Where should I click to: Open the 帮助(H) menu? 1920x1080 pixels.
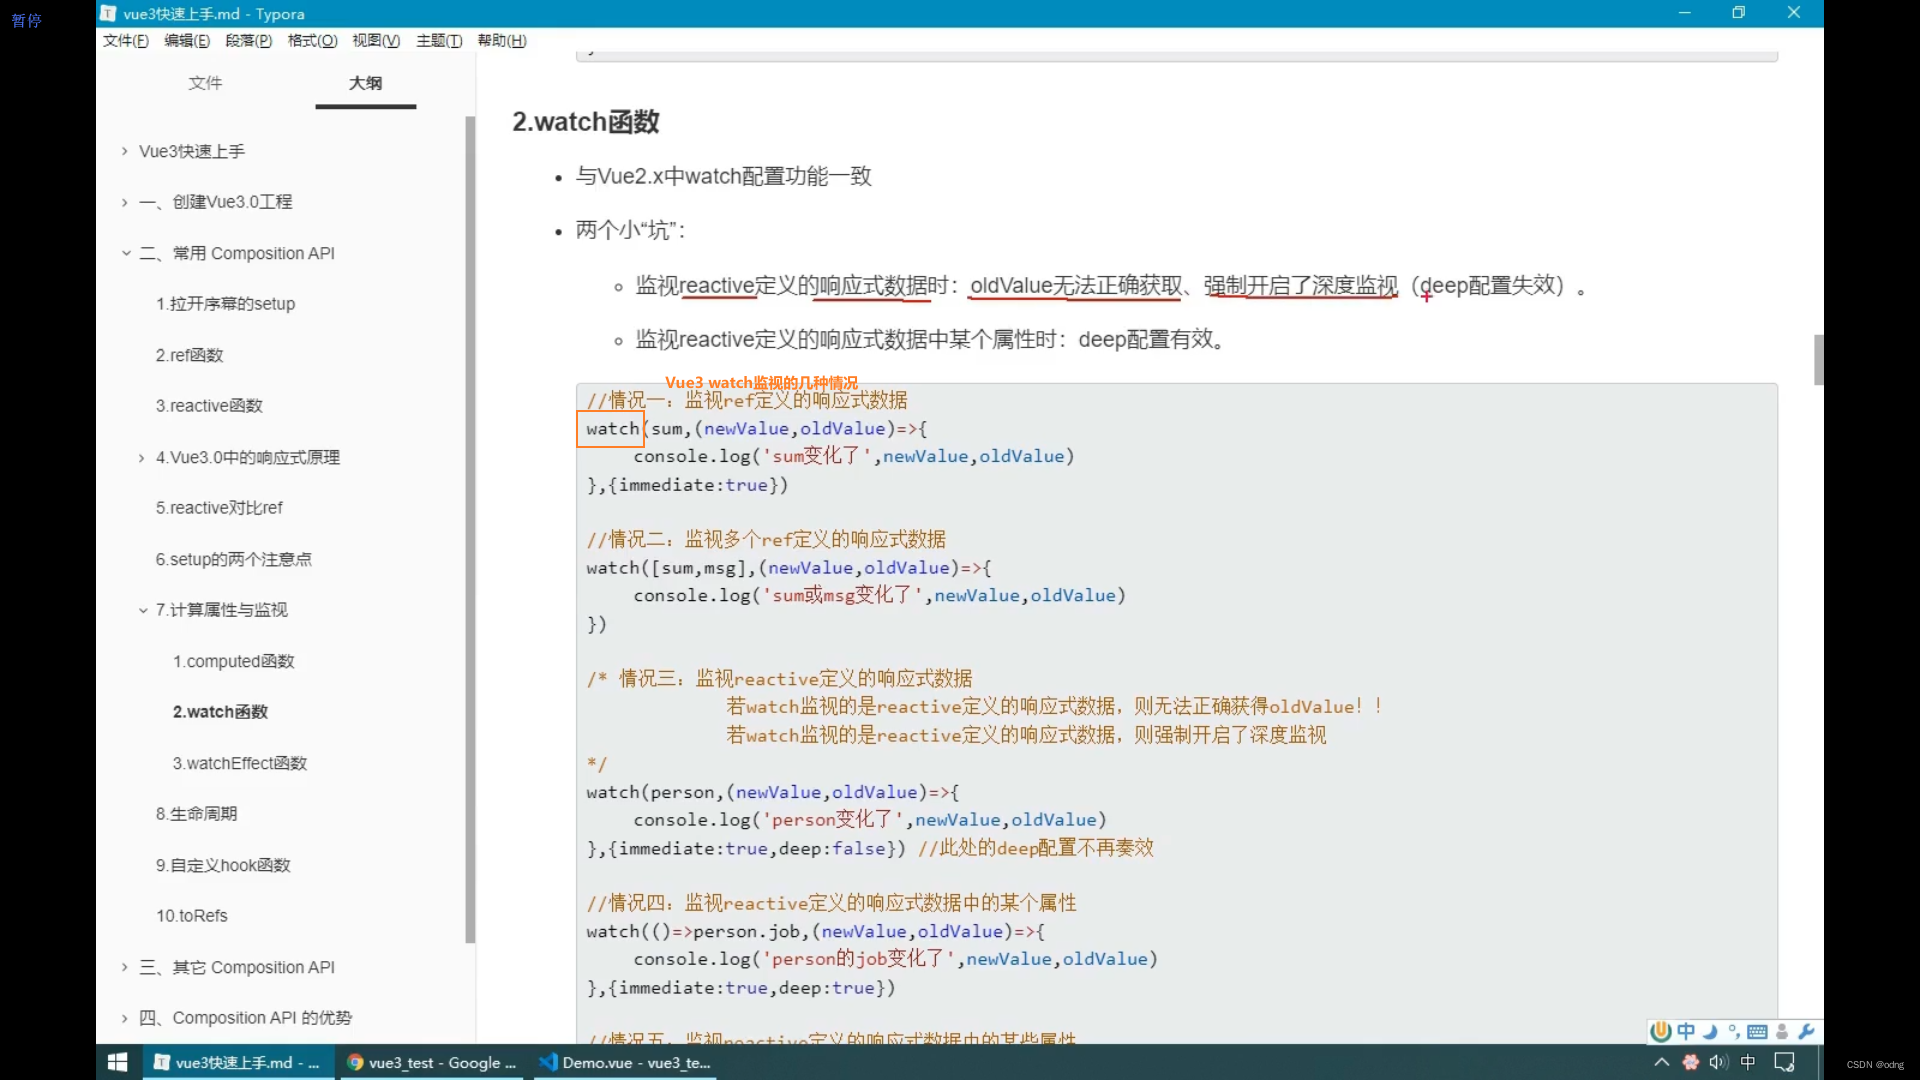pos(502,41)
